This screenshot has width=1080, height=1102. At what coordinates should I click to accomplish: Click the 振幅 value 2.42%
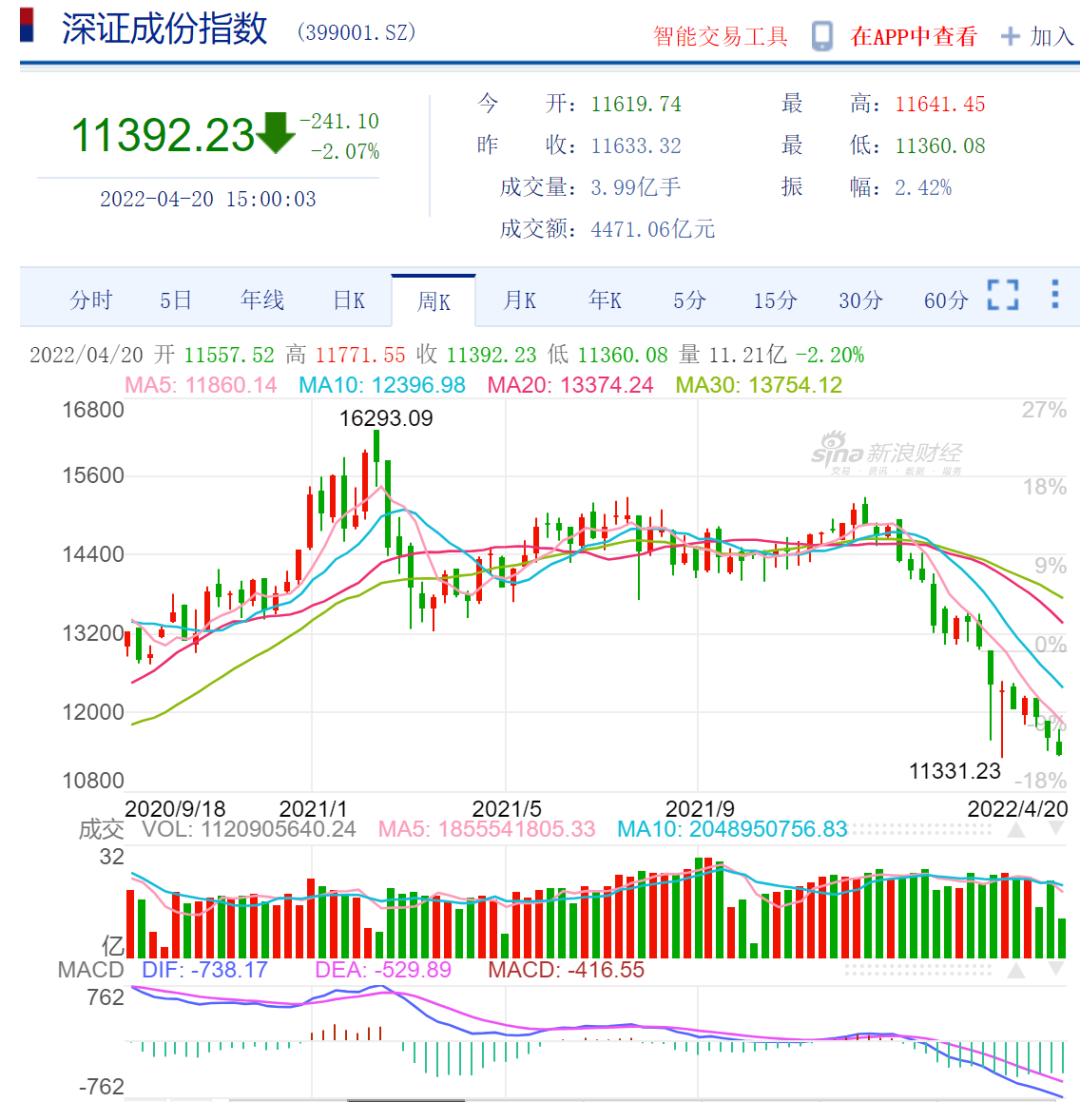point(923,188)
